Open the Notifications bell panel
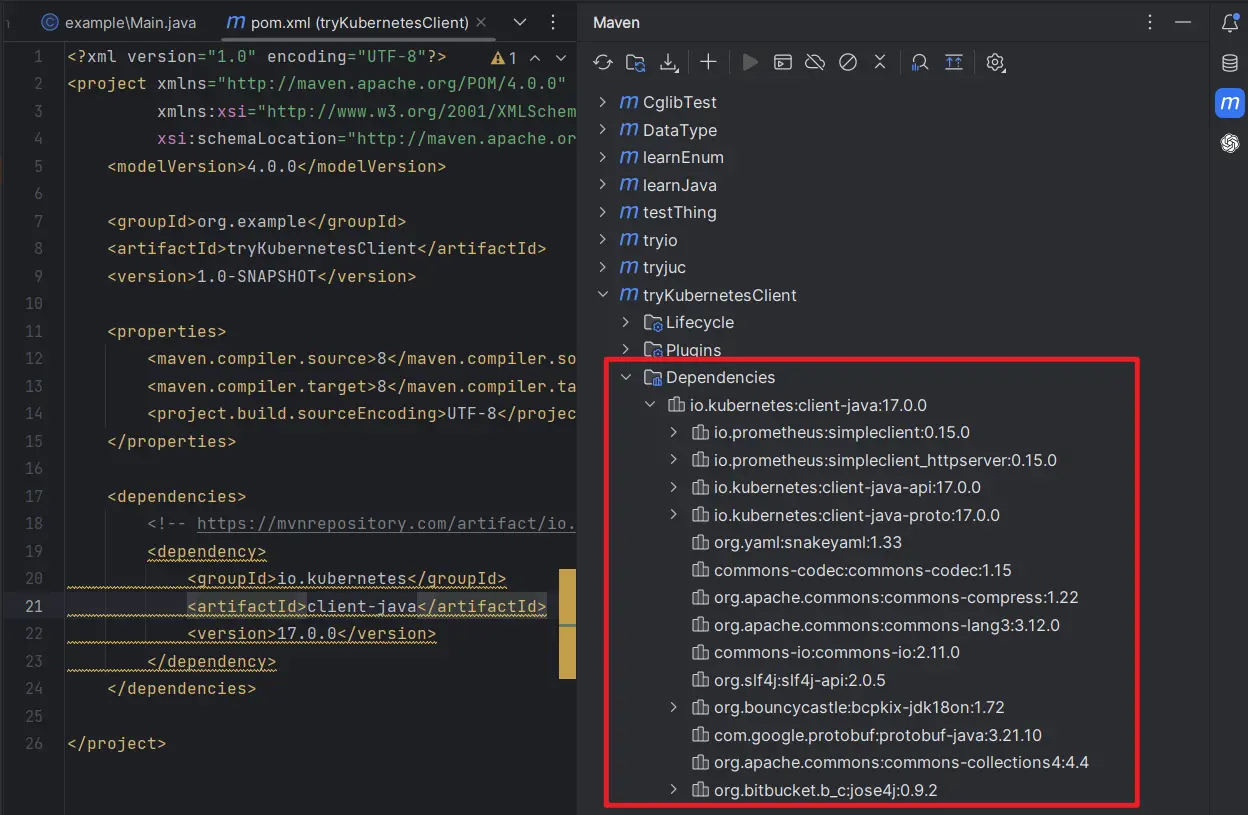 click(x=1230, y=23)
